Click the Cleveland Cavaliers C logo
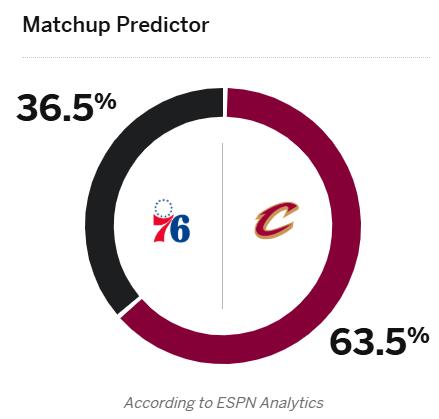The width and height of the screenshot is (439, 419). click(x=276, y=220)
